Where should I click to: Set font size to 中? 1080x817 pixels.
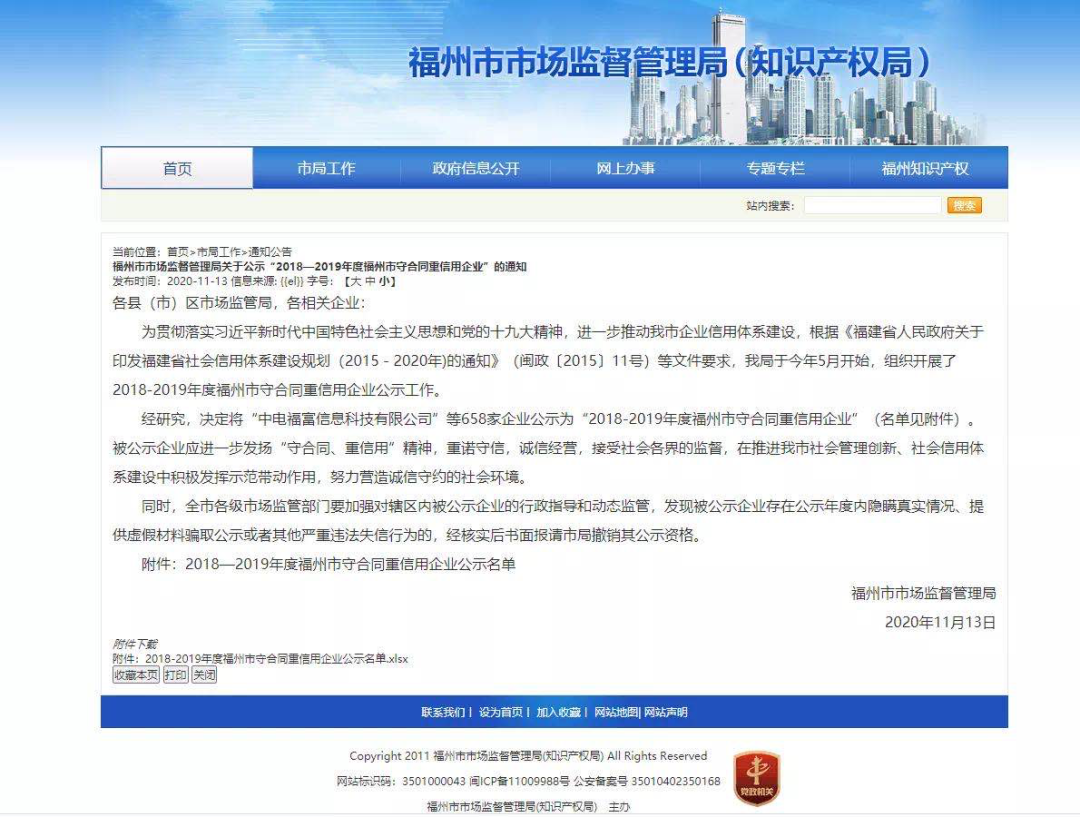(x=367, y=282)
